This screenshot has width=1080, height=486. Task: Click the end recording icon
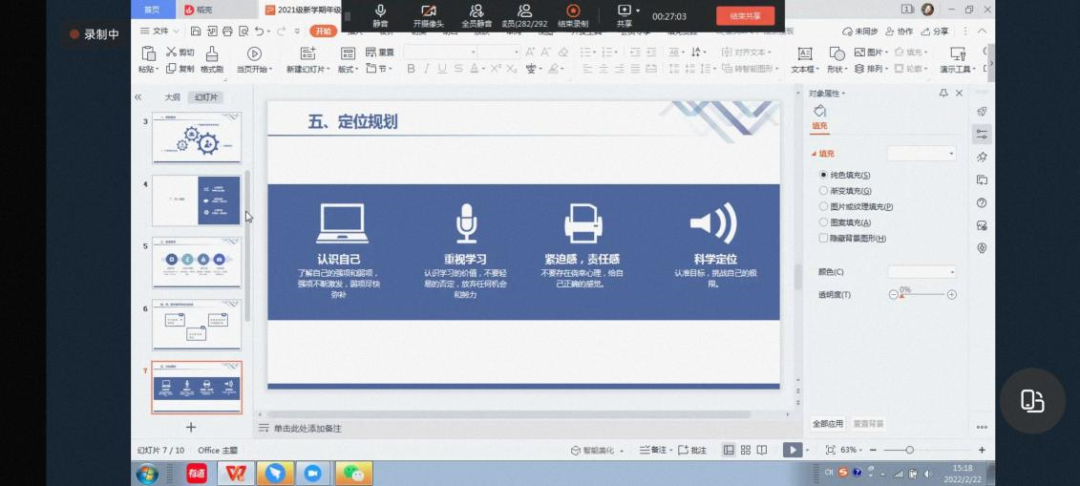pos(573,14)
